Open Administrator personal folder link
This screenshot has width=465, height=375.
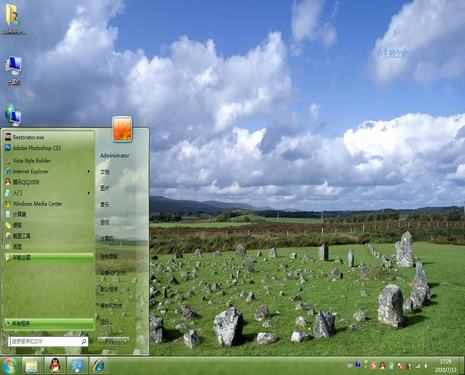114,156
